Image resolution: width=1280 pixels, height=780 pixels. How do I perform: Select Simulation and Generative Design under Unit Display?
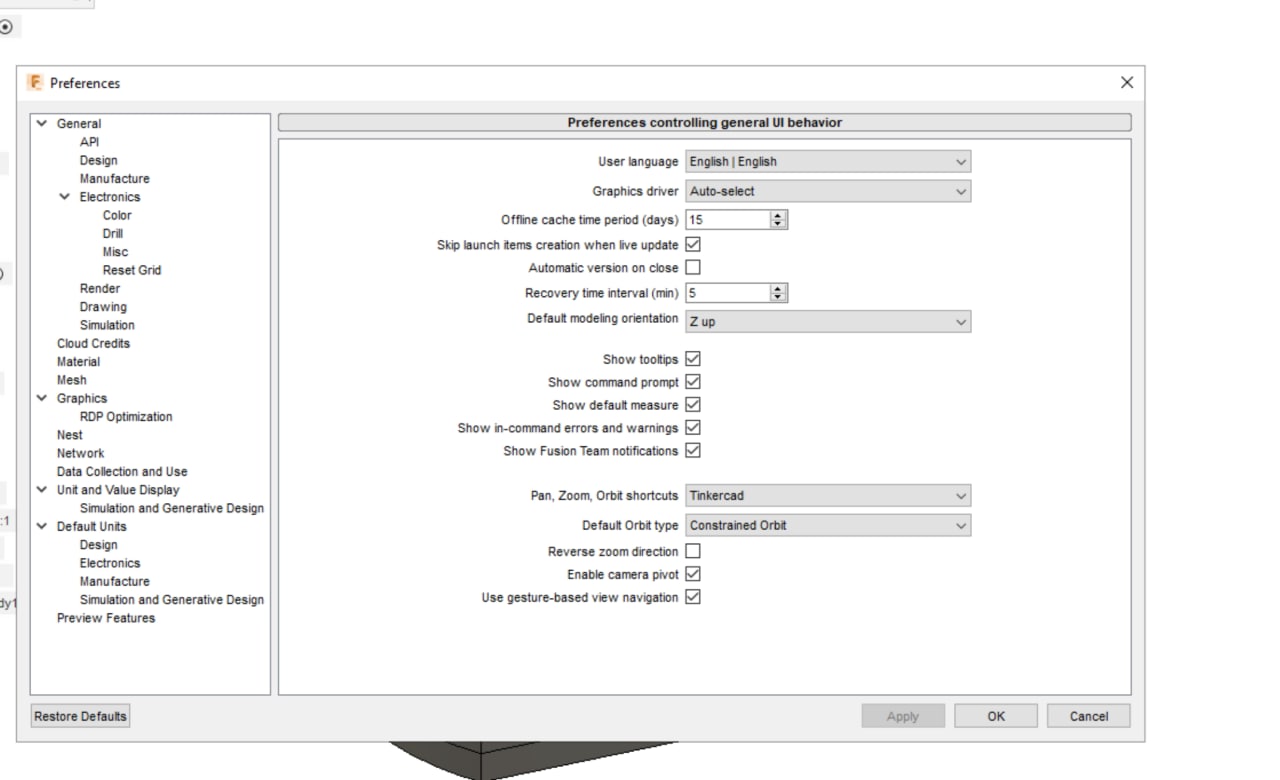[x=172, y=508]
